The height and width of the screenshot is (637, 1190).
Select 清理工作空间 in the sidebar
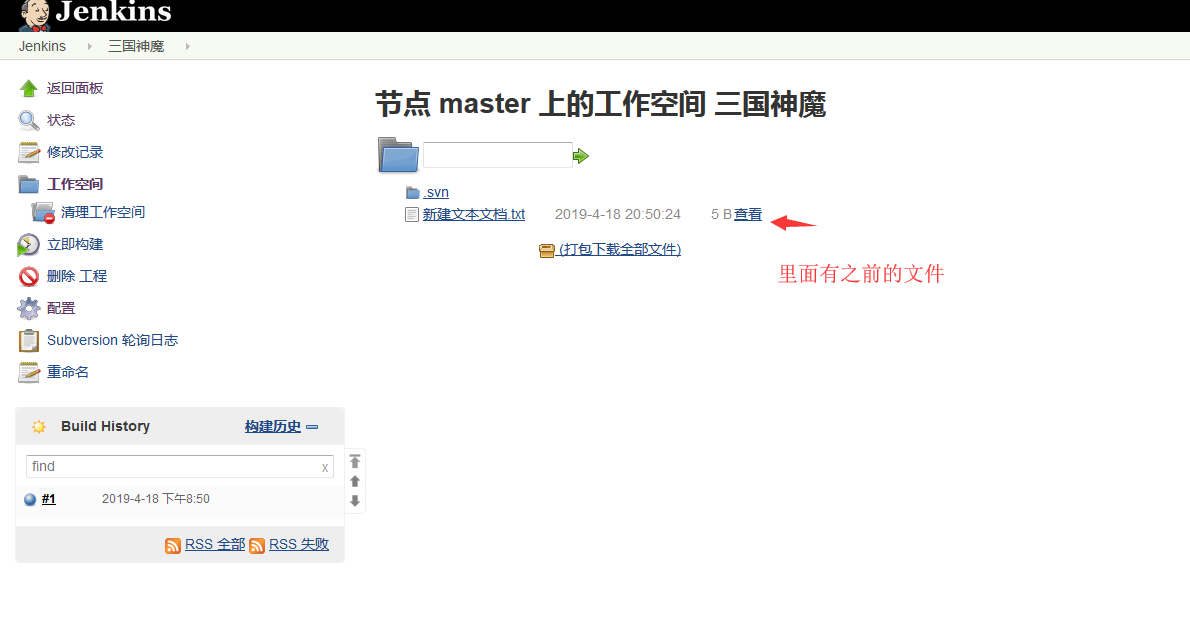(102, 212)
